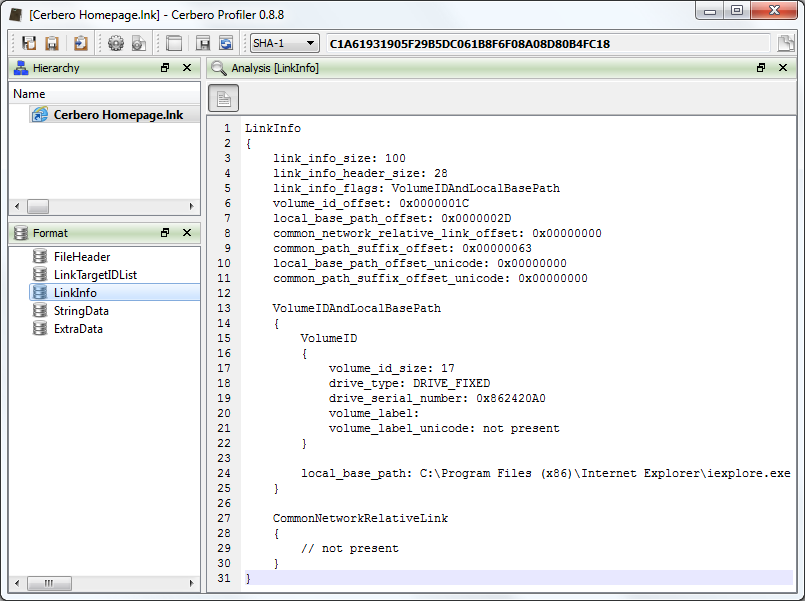
Task: Click the gear with document toolbar icon
Action: [x=139, y=44]
